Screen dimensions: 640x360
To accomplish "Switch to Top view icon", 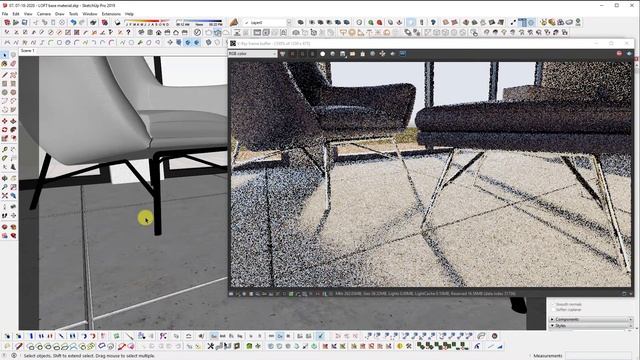I will pyautogui.click(x=150, y=32).
